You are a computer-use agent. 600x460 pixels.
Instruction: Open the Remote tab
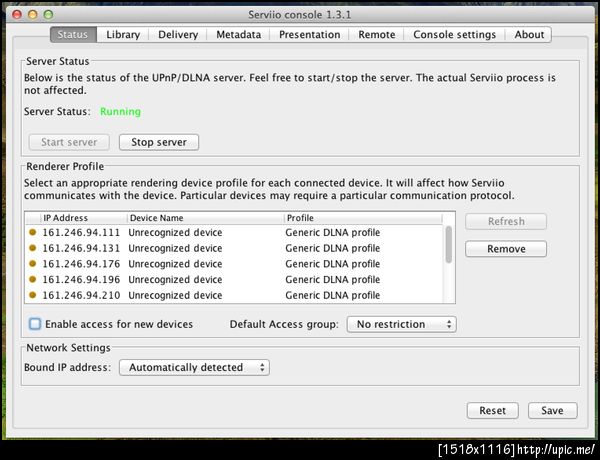click(377, 34)
